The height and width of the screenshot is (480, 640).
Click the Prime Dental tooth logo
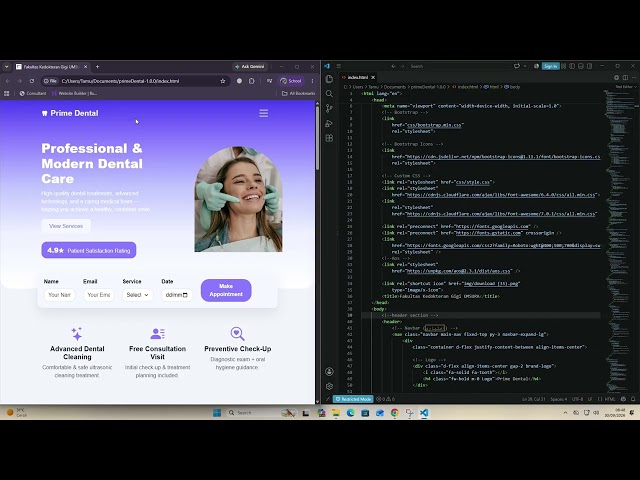tap(44, 113)
